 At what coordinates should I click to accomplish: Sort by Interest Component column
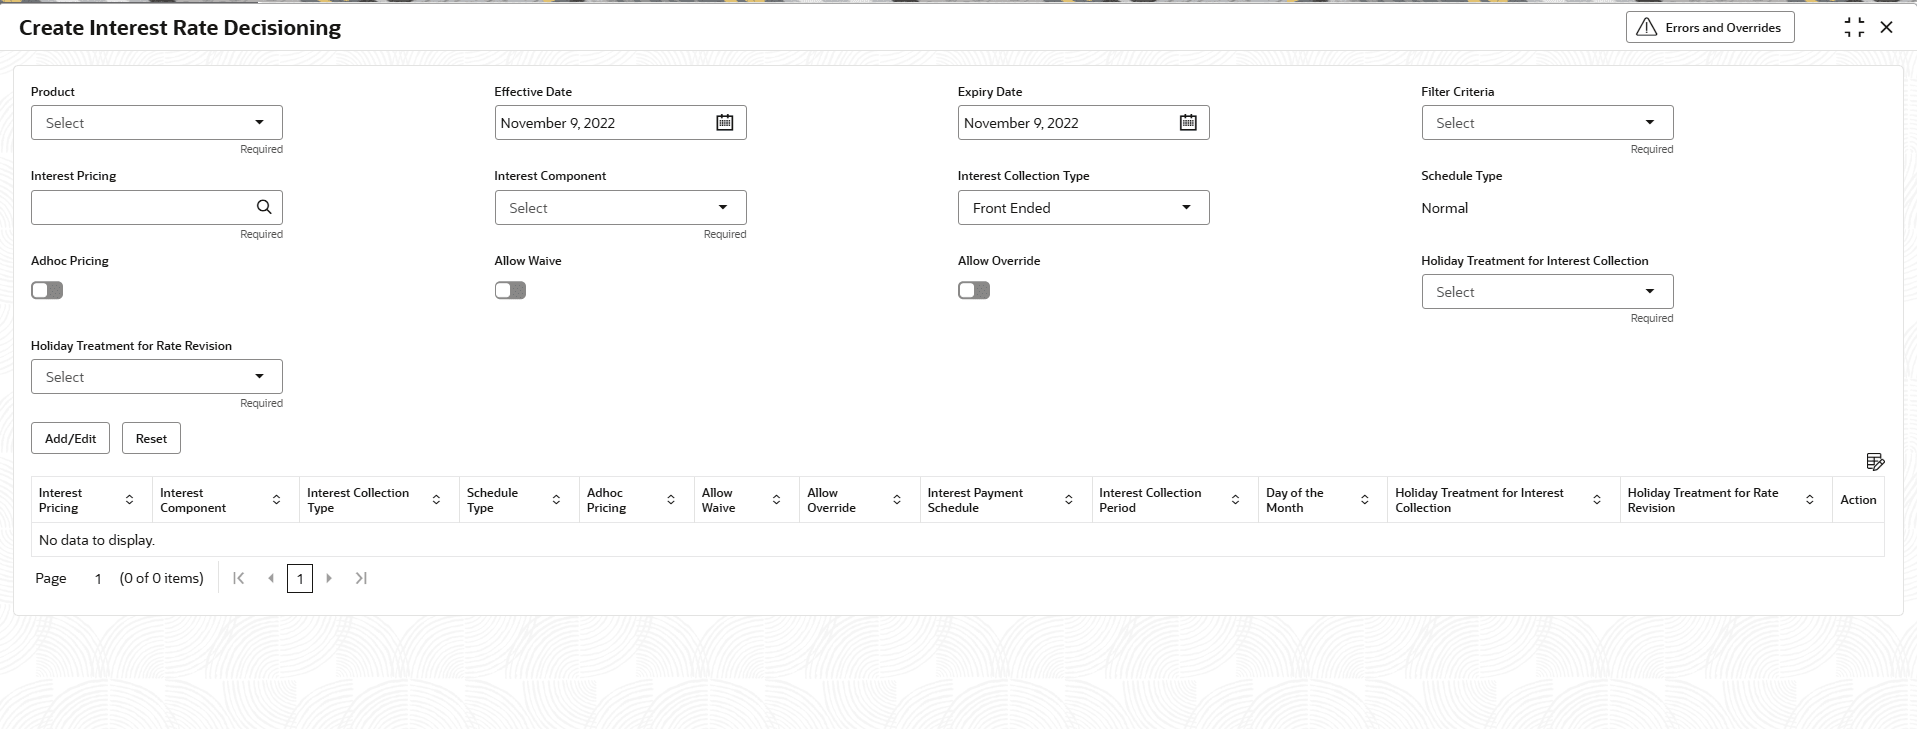(x=276, y=500)
